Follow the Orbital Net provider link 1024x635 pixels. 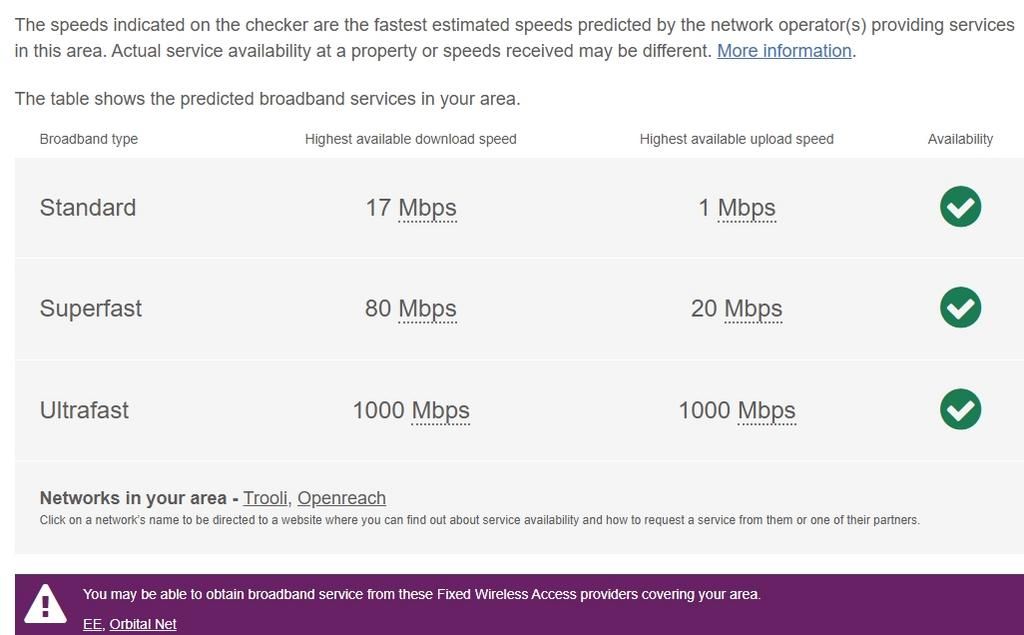click(x=143, y=624)
